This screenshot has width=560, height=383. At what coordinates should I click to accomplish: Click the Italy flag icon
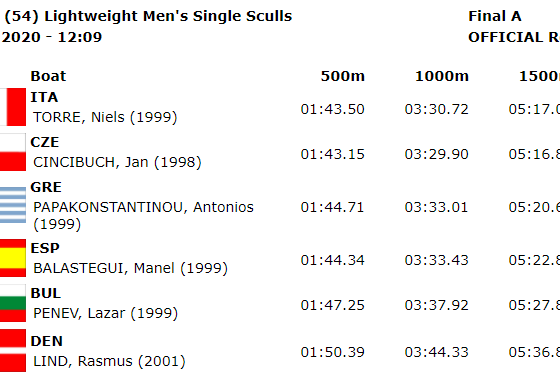[x=13, y=107]
